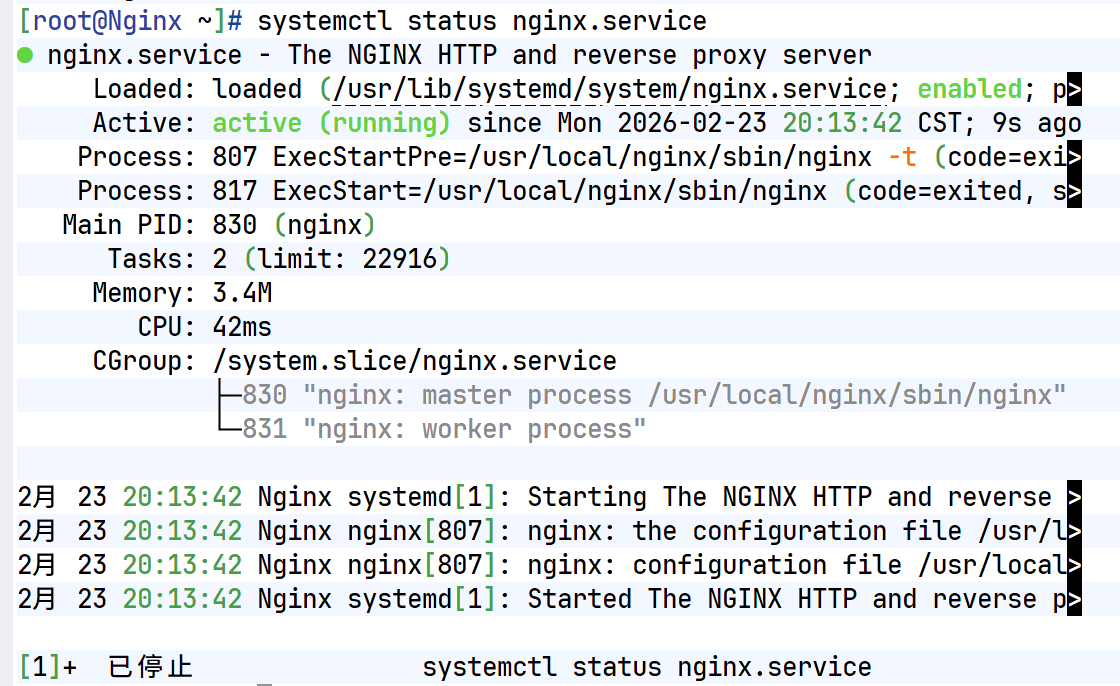Click the typed command 'systemctl status nginx.service' at prompt
This screenshot has width=1120, height=686.
click(x=482, y=21)
